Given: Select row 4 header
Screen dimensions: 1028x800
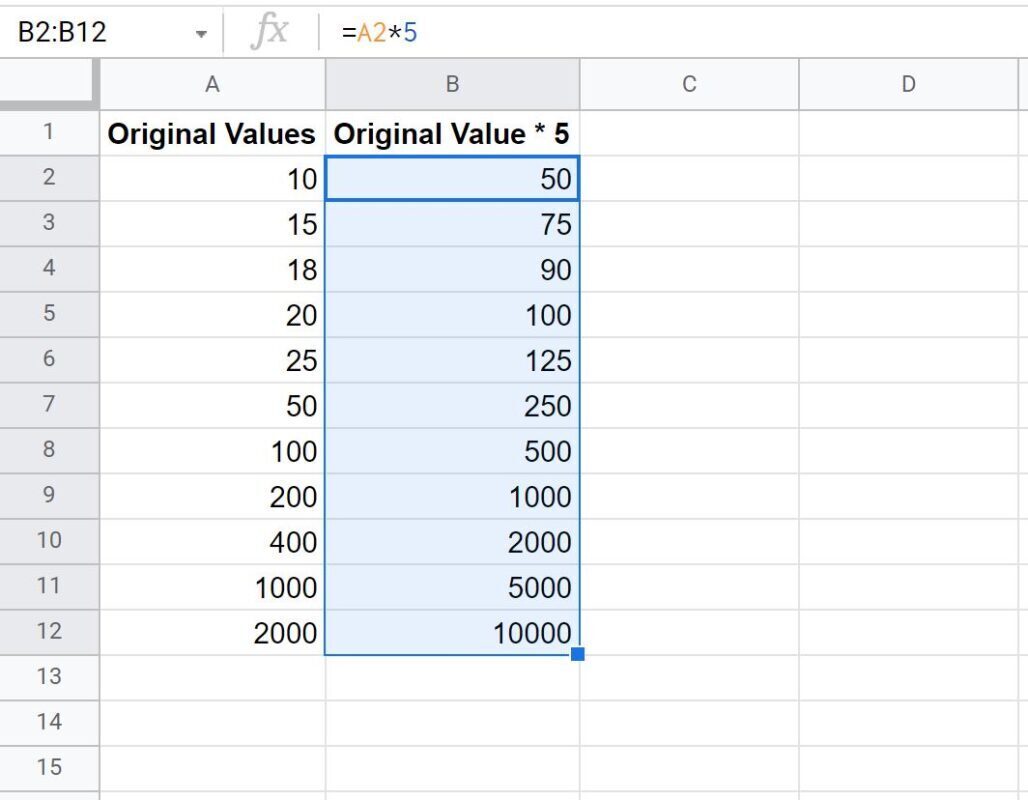Looking at the screenshot, I should tap(49, 269).
